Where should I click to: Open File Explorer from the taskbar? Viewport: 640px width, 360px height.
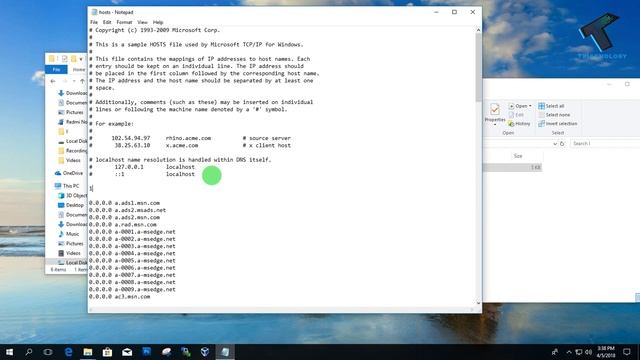pos(88,352)
